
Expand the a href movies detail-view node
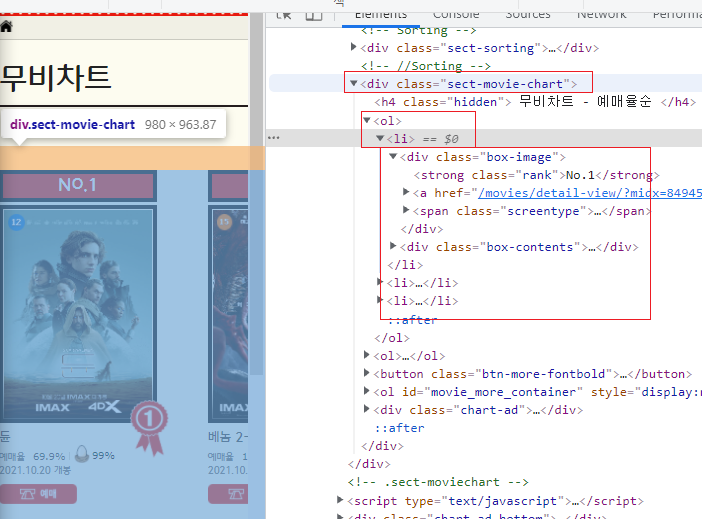coord(406,192)
